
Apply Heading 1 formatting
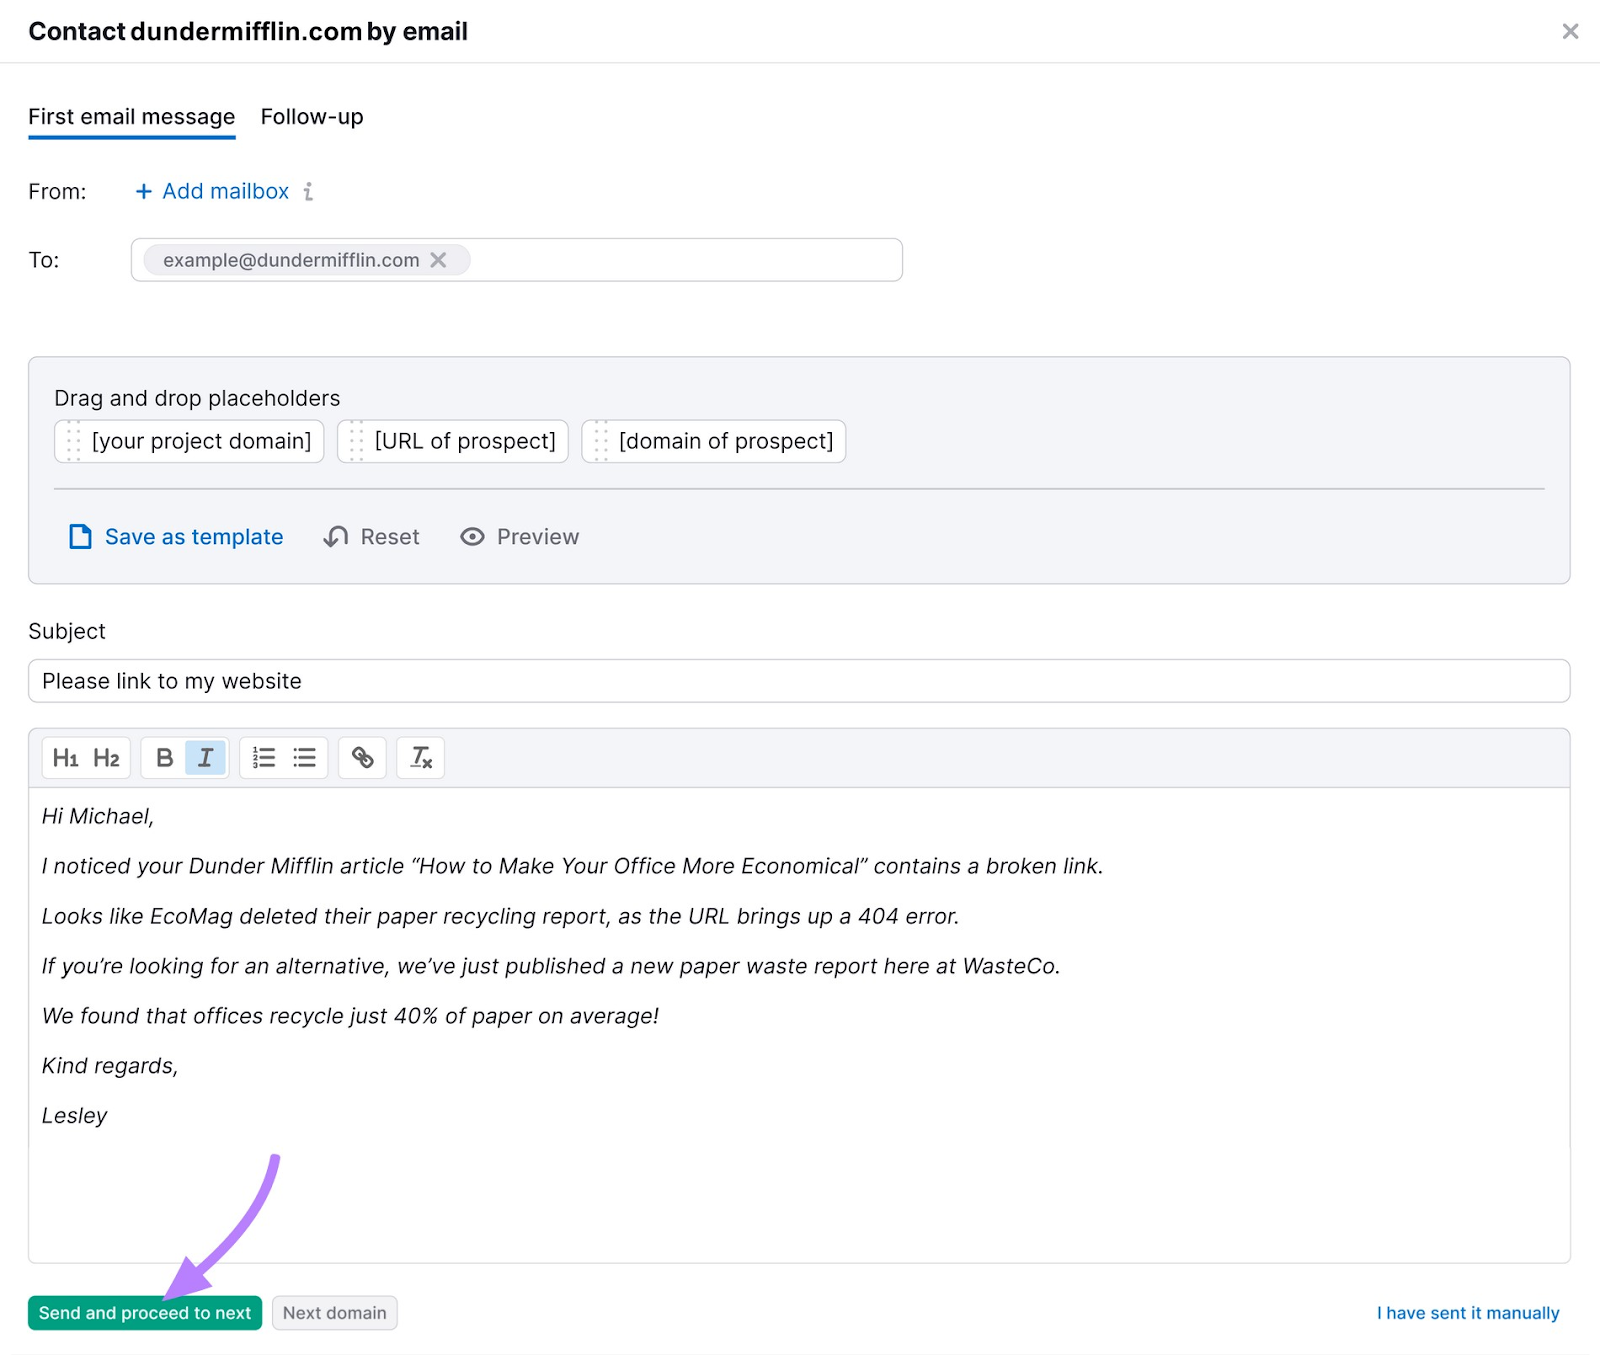pos(65,758)
